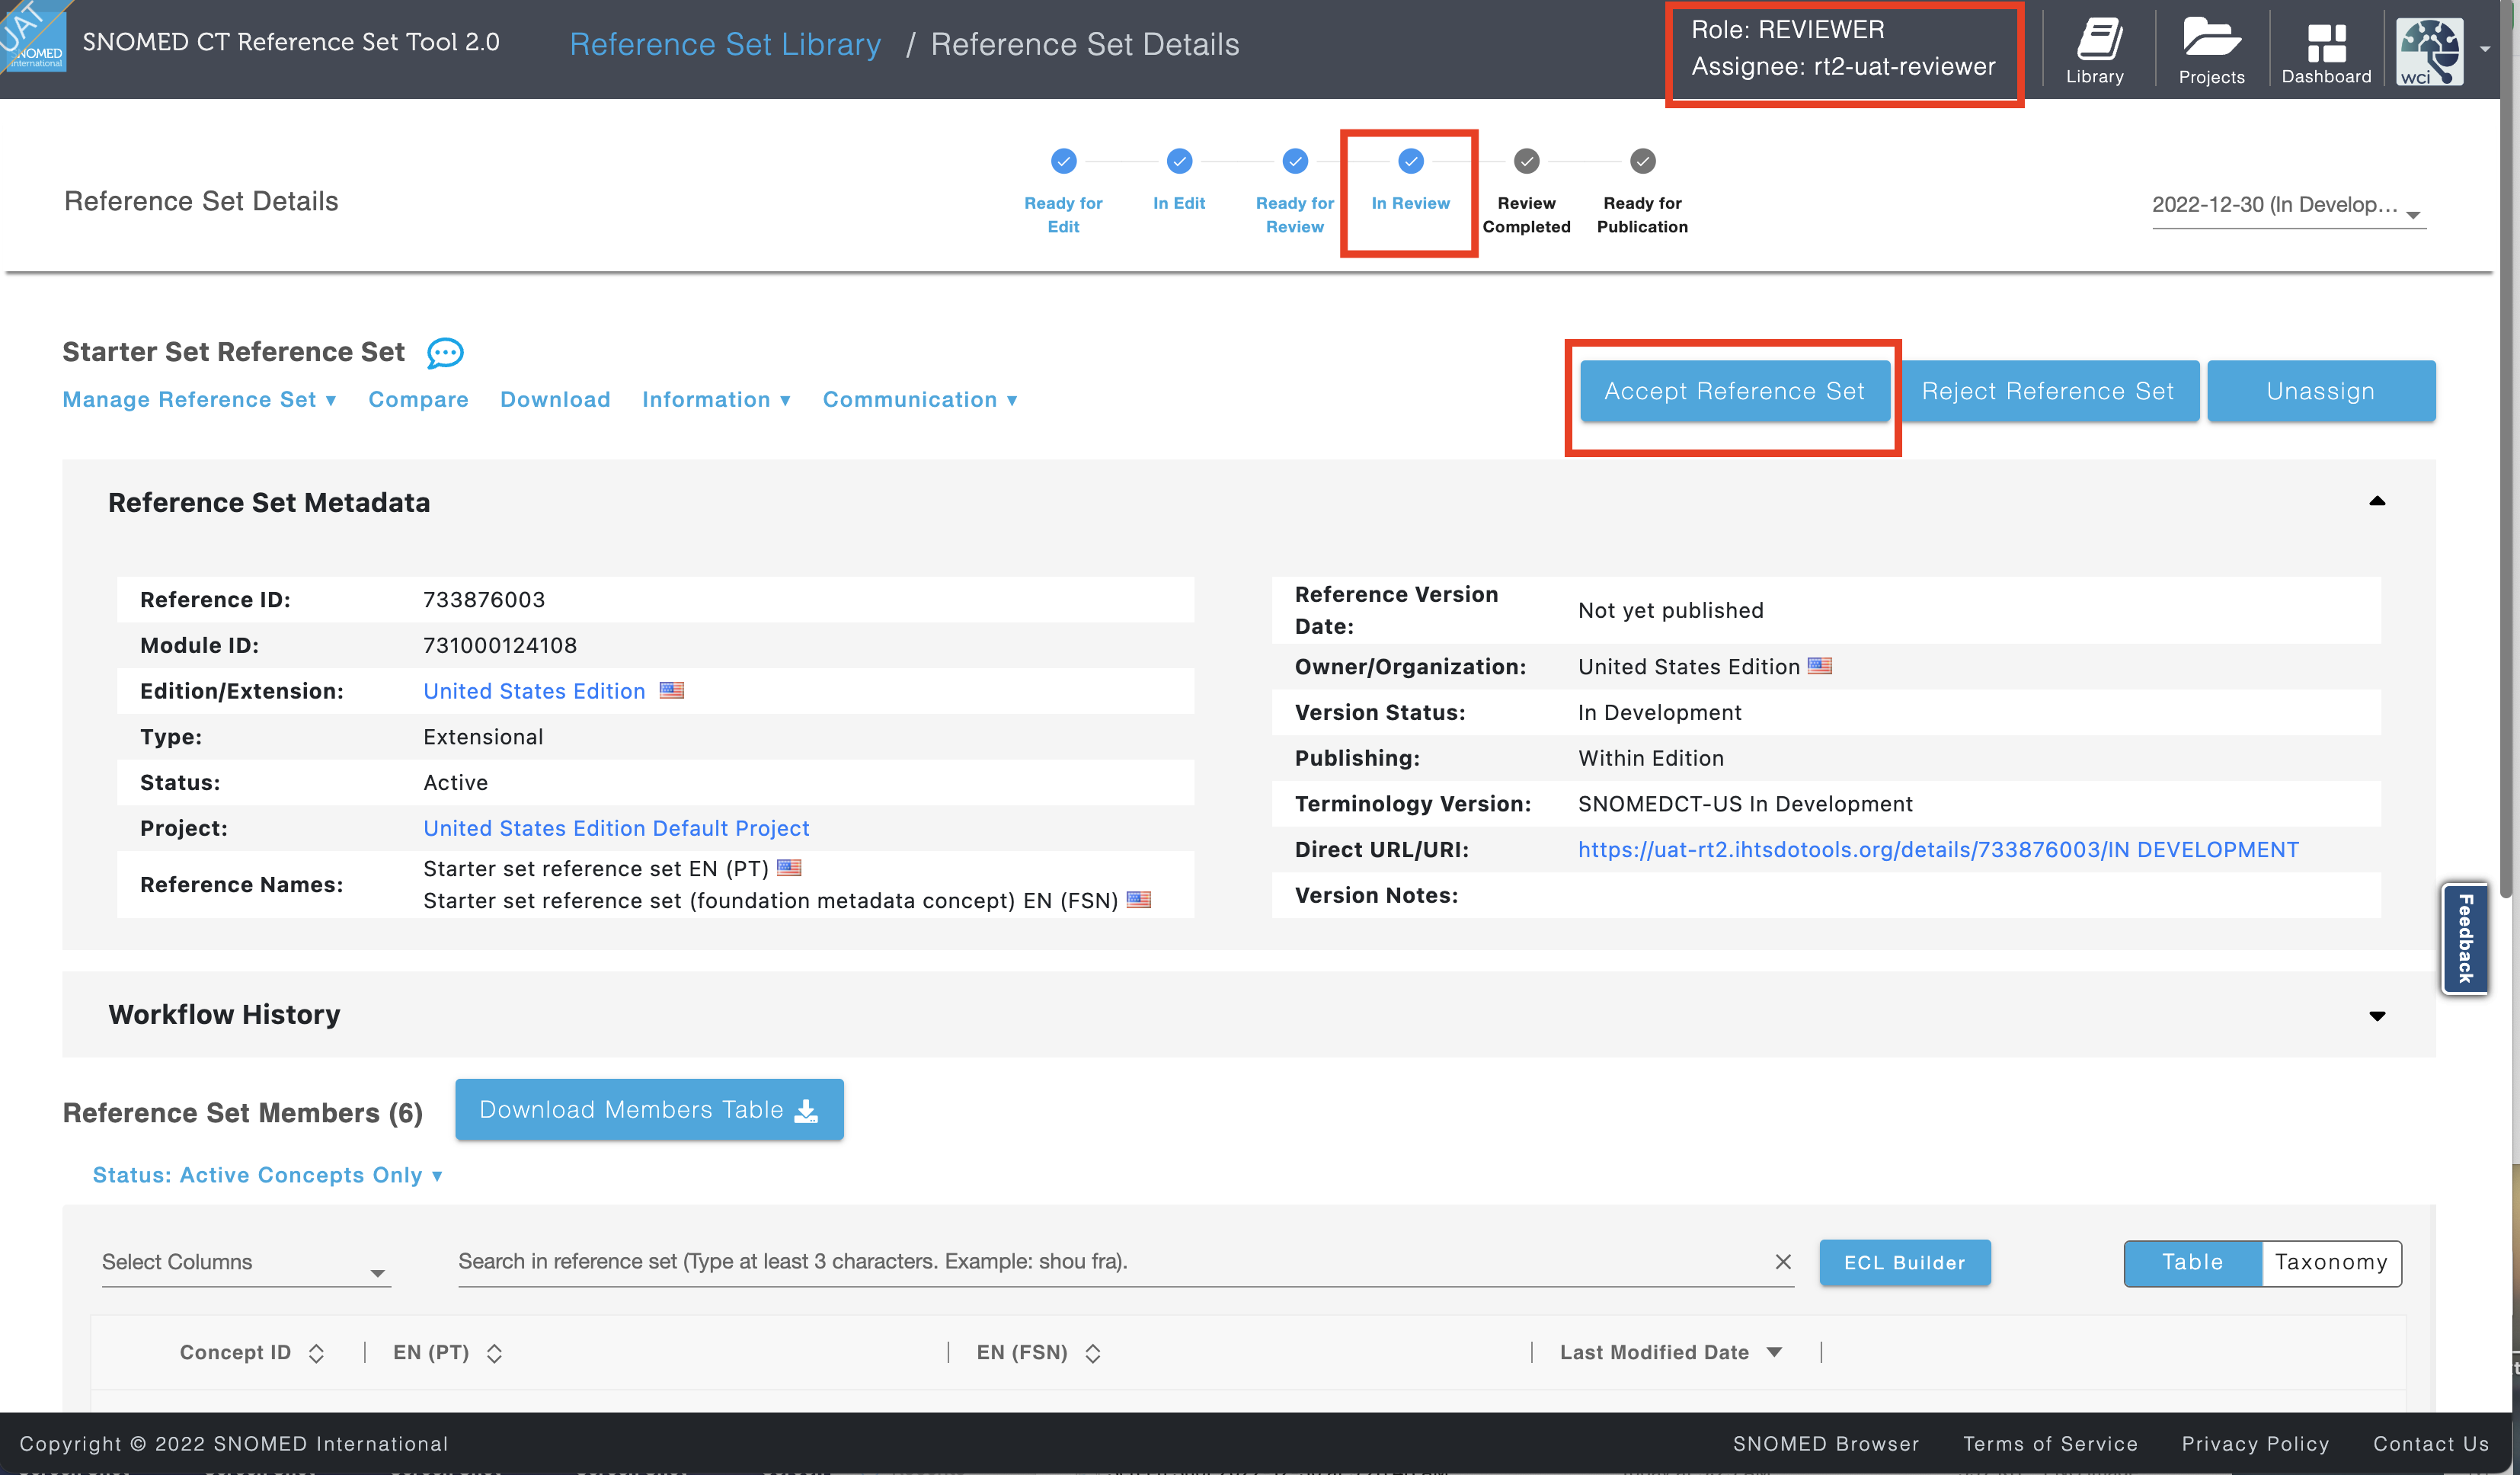Click Download Members Table button
The width and height of the screenshot is (2520, 1475).
(649, 1109)
